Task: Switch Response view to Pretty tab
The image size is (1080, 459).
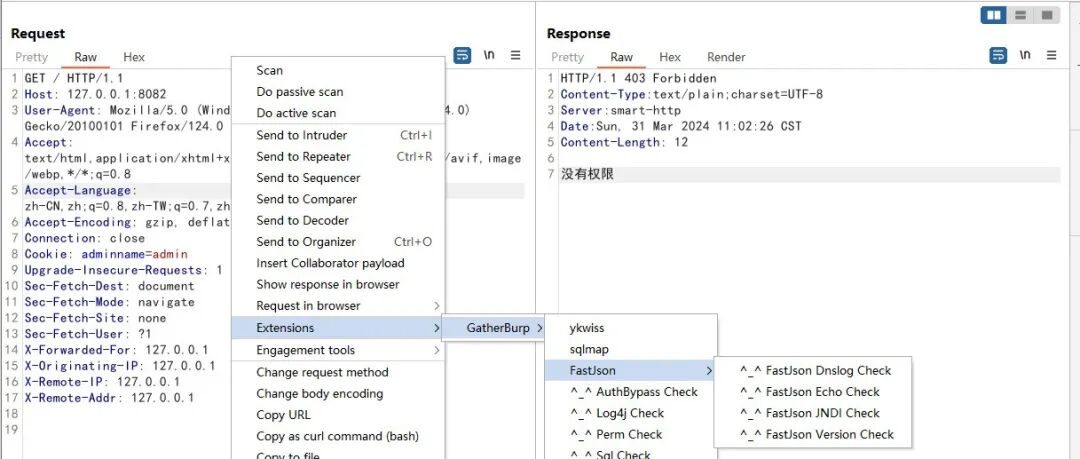Action: pyautogui.click(x=568, y=57)
